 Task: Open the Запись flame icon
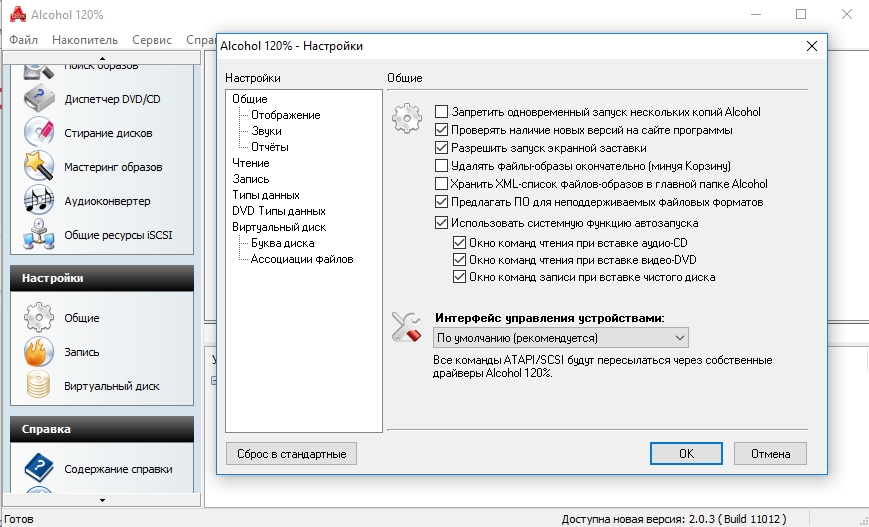tap(39, 352)
